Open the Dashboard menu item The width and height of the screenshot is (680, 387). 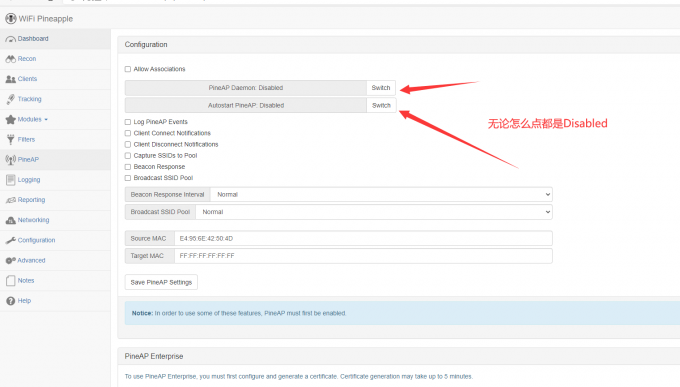33,39
